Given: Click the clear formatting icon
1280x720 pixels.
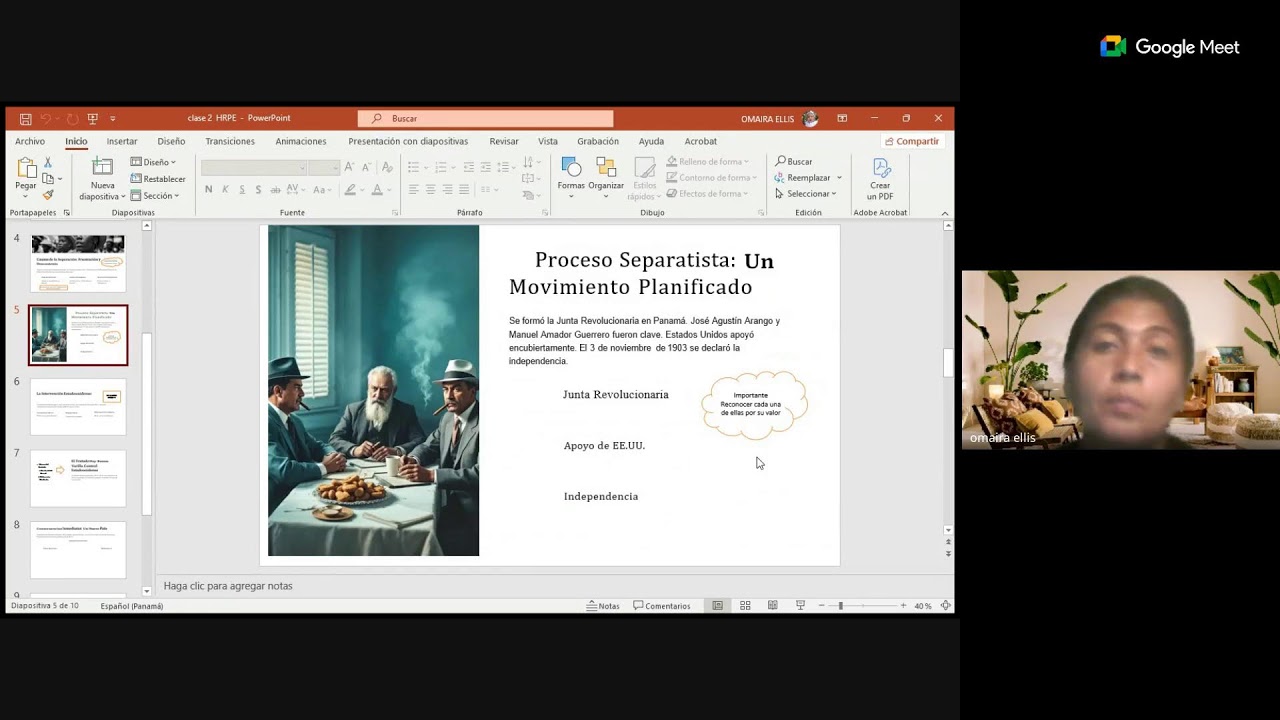Looking at the screenshot, I should coord(387,167).
